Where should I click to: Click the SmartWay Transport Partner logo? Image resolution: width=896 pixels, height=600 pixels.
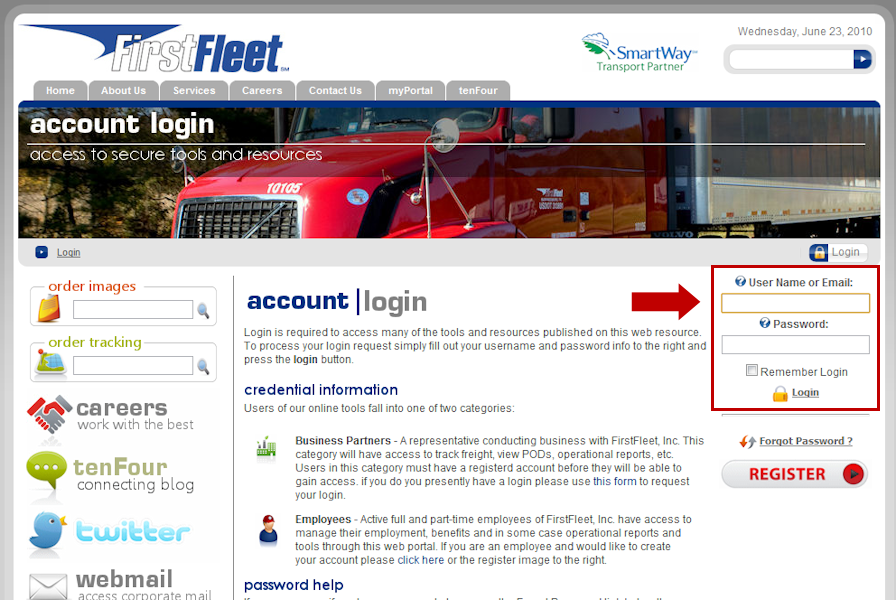coord(639,53)
